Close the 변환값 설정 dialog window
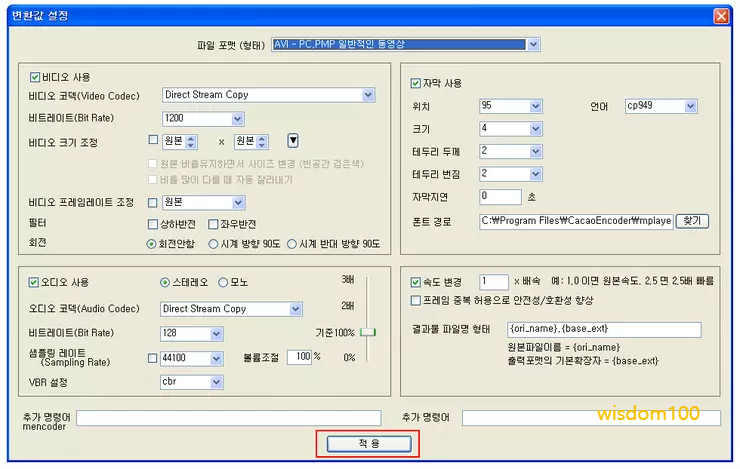The image size is (740, 469). 720,16
